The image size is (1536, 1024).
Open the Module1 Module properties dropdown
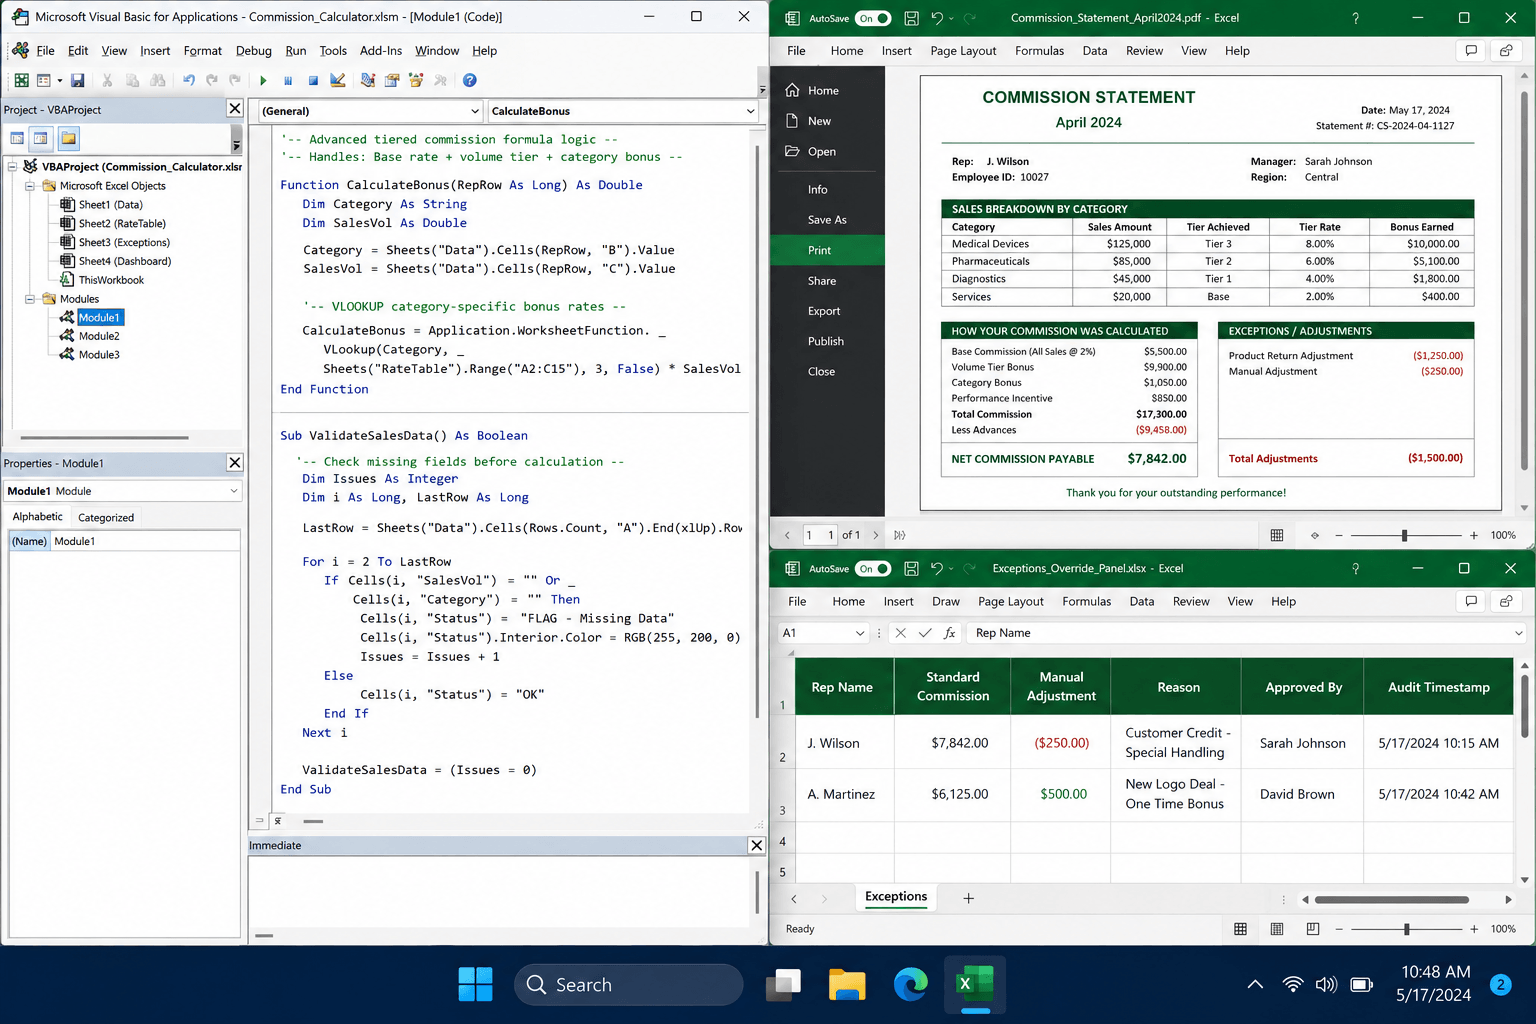click(233, 491)
